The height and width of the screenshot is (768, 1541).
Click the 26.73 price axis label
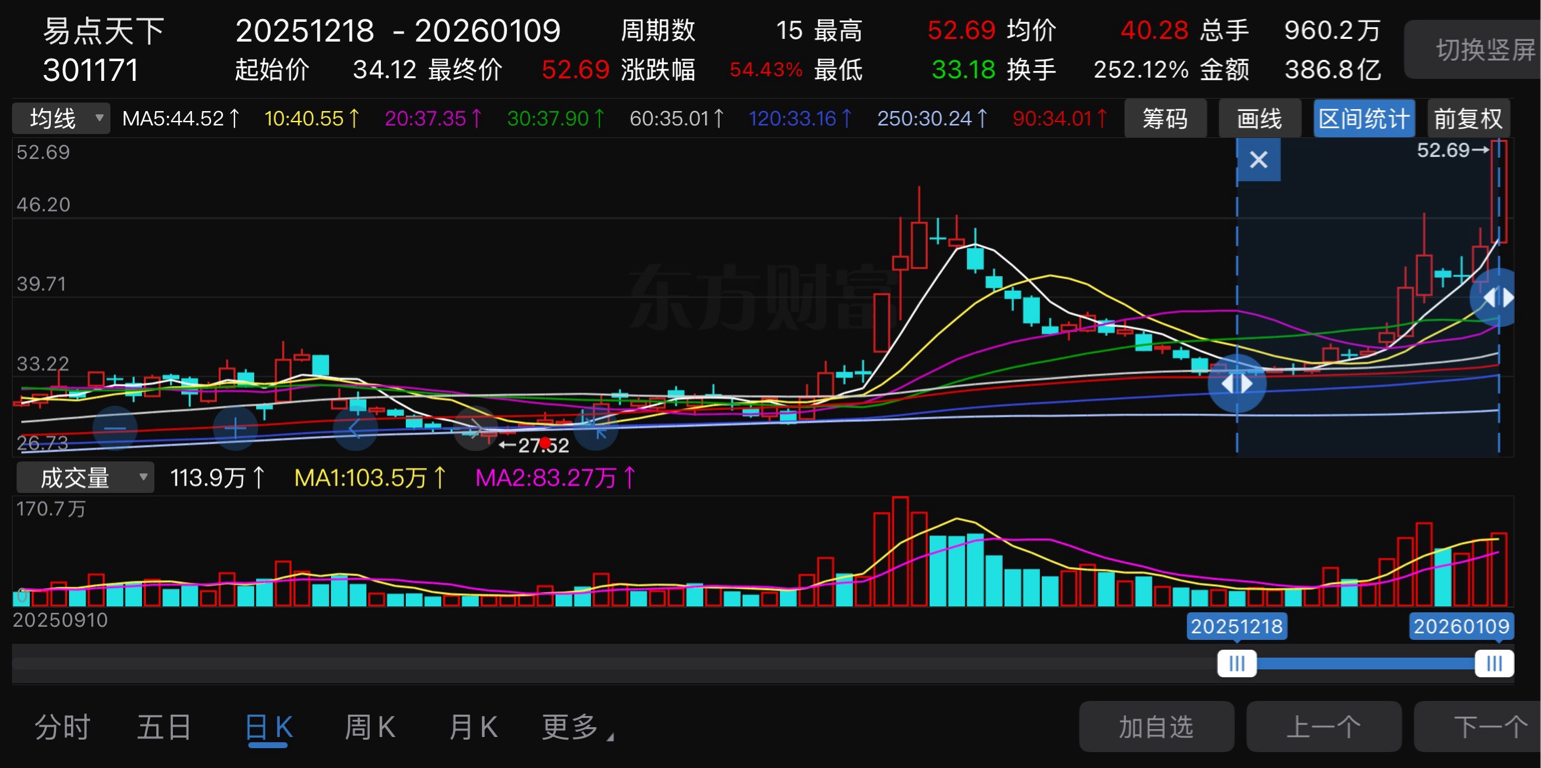(x=43, y=442)
